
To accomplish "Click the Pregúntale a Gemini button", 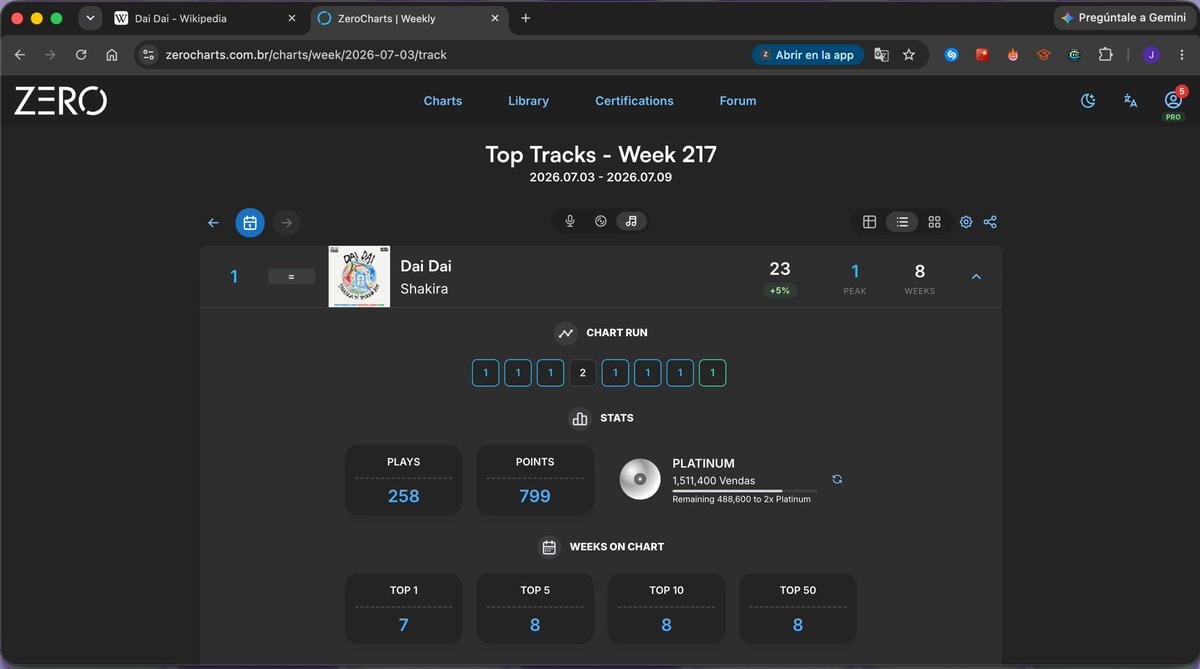I will tap(1123, 18).
